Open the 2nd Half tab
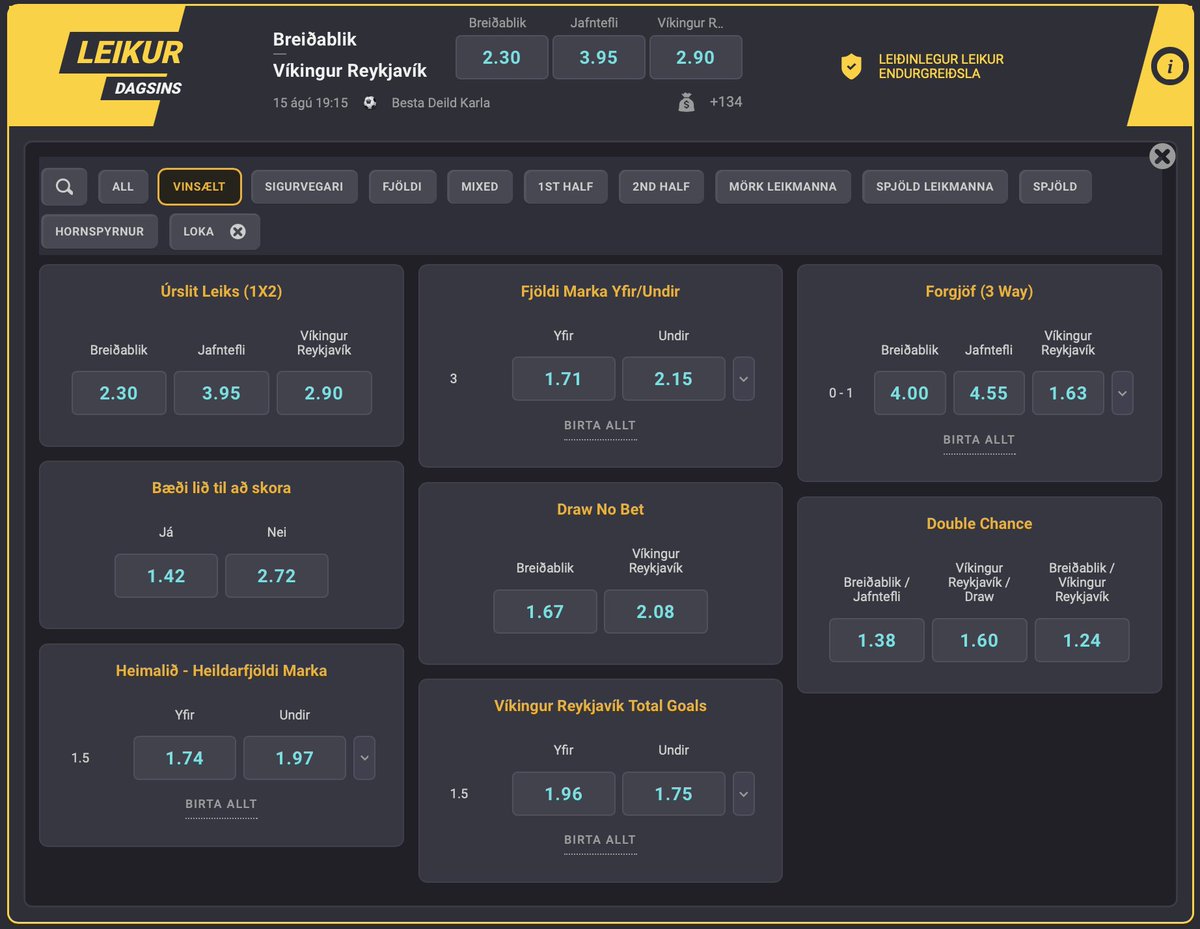The width and height of the screenshot is (1200, 929). [661, 187]
